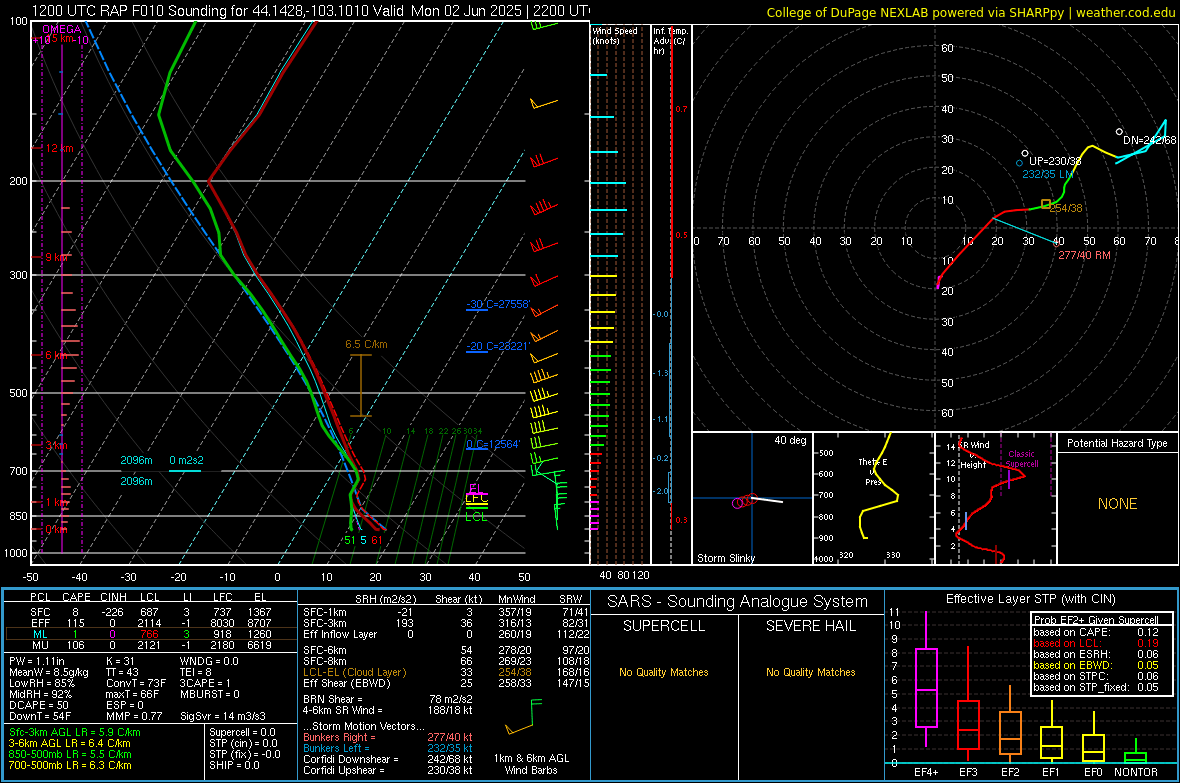Click the 1km & 6km AGL wind barbs icon
The image size is (1180, 783).
[524, 717]
